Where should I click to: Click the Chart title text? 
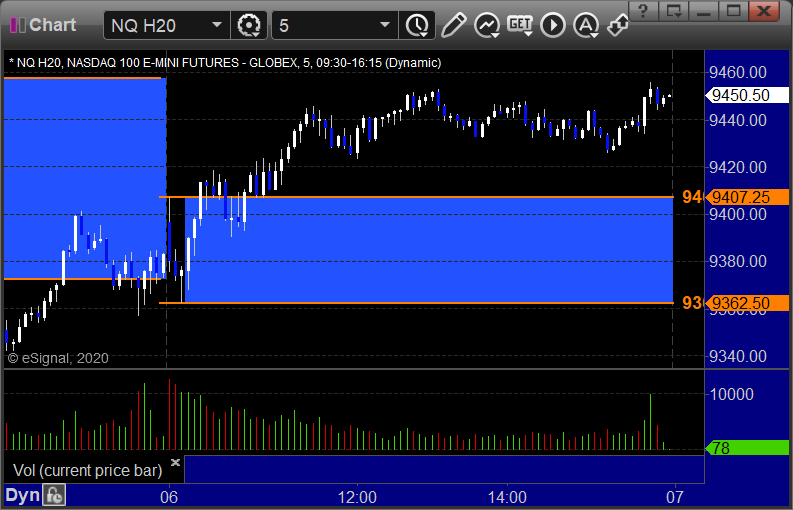pyautogui.click(x=53, y=25)
